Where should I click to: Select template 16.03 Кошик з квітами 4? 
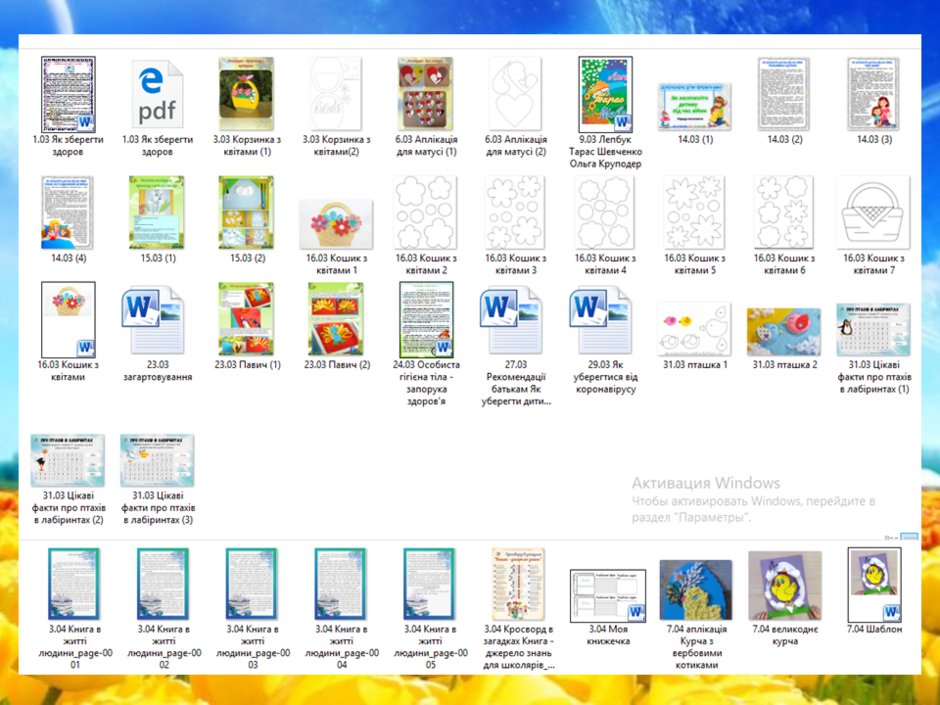point(605,212)
